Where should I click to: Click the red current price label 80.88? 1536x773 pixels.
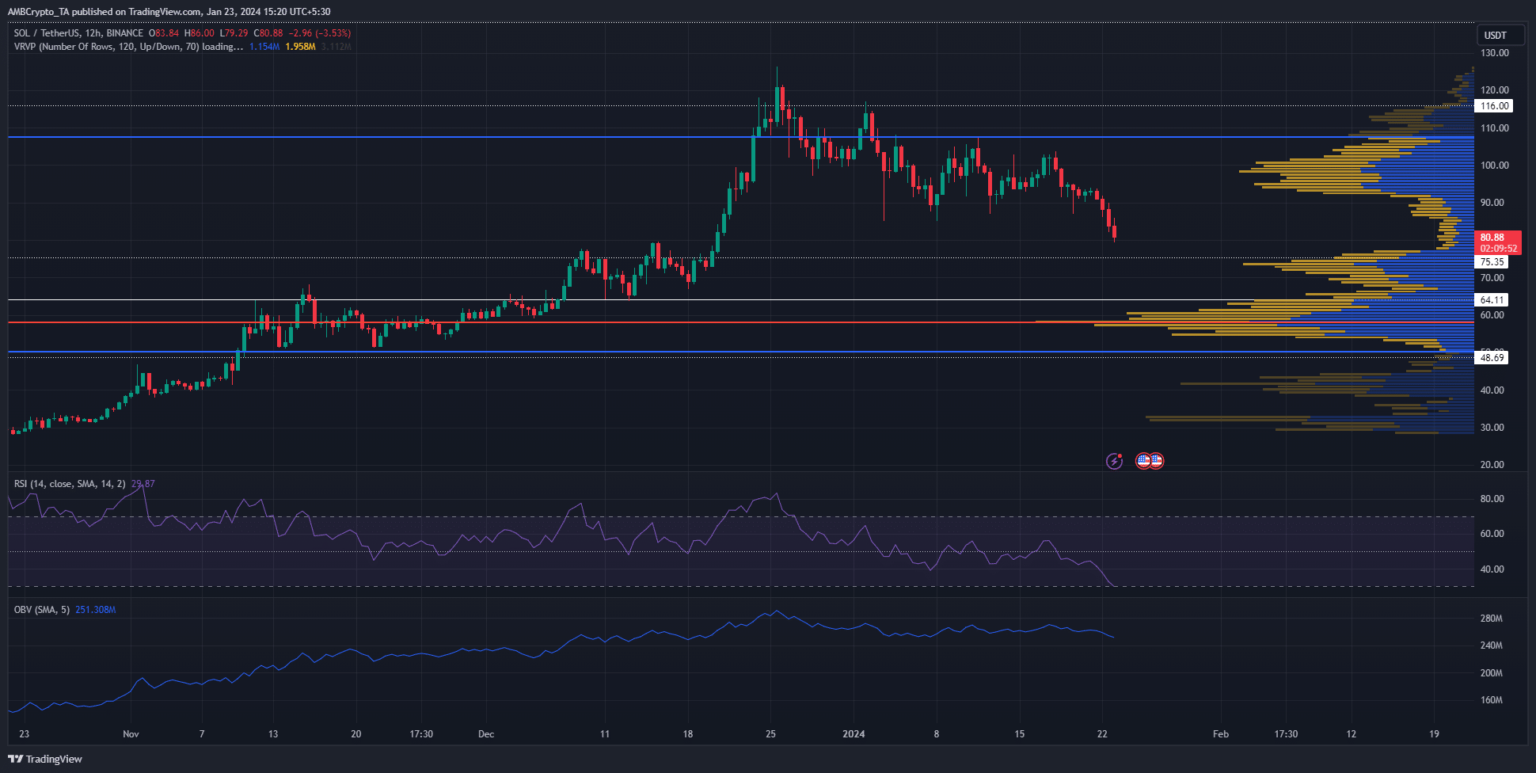pyautogui.click(x=1496, y=238)
